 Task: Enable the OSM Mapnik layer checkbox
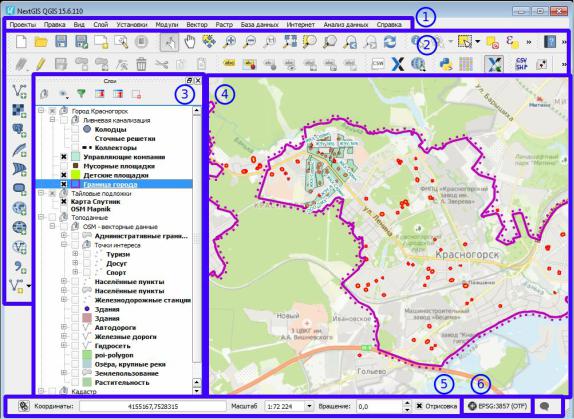(64, 209)
